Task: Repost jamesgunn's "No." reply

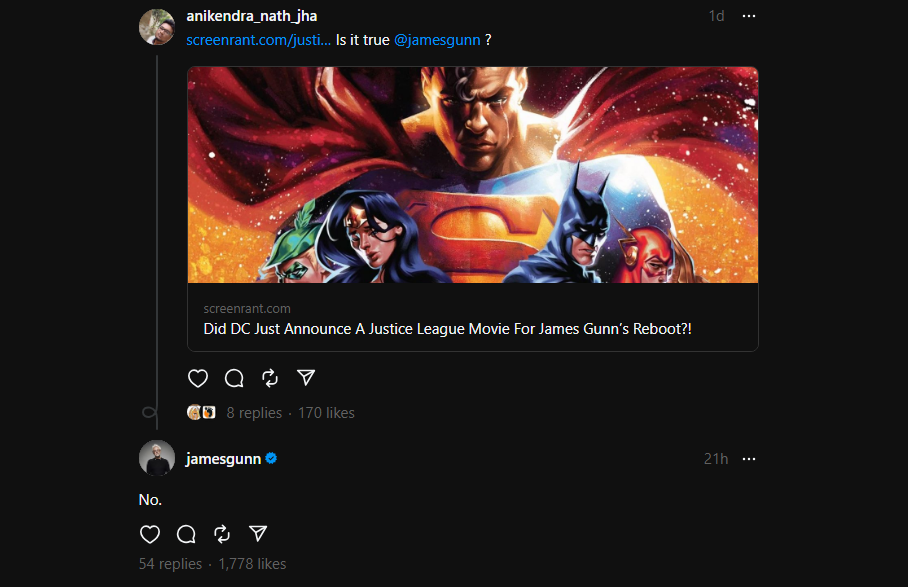Action: coord(221,534)
